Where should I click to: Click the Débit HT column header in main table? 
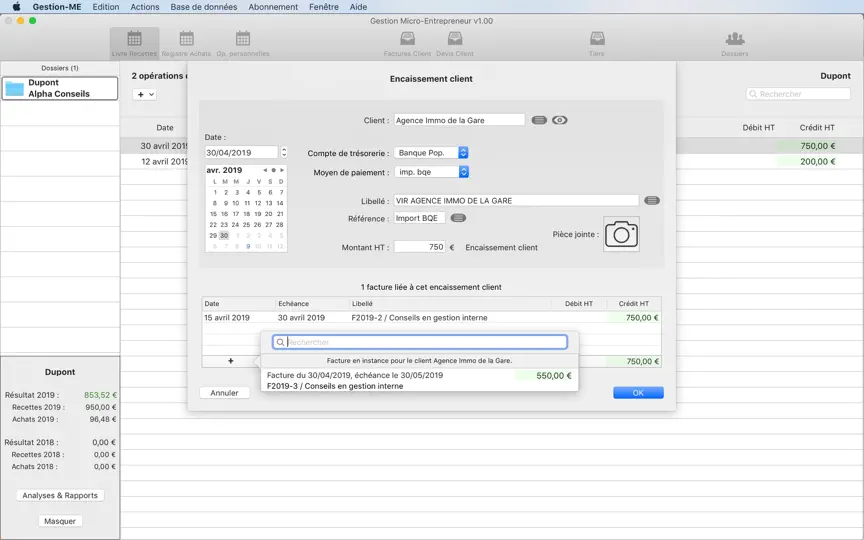point(759,127)
